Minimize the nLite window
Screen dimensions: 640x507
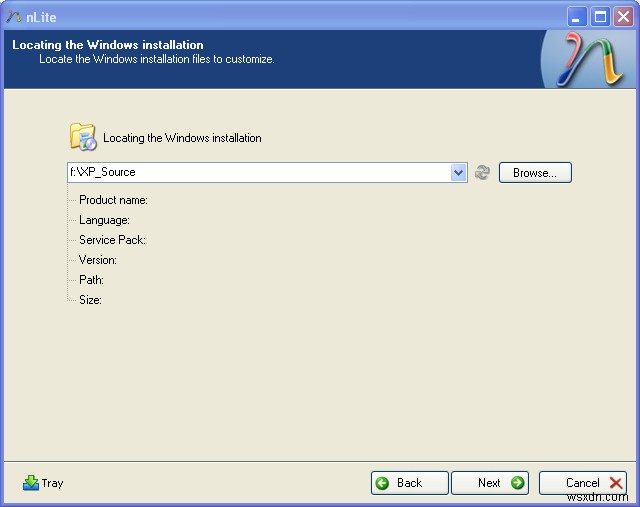click(577, 17)
